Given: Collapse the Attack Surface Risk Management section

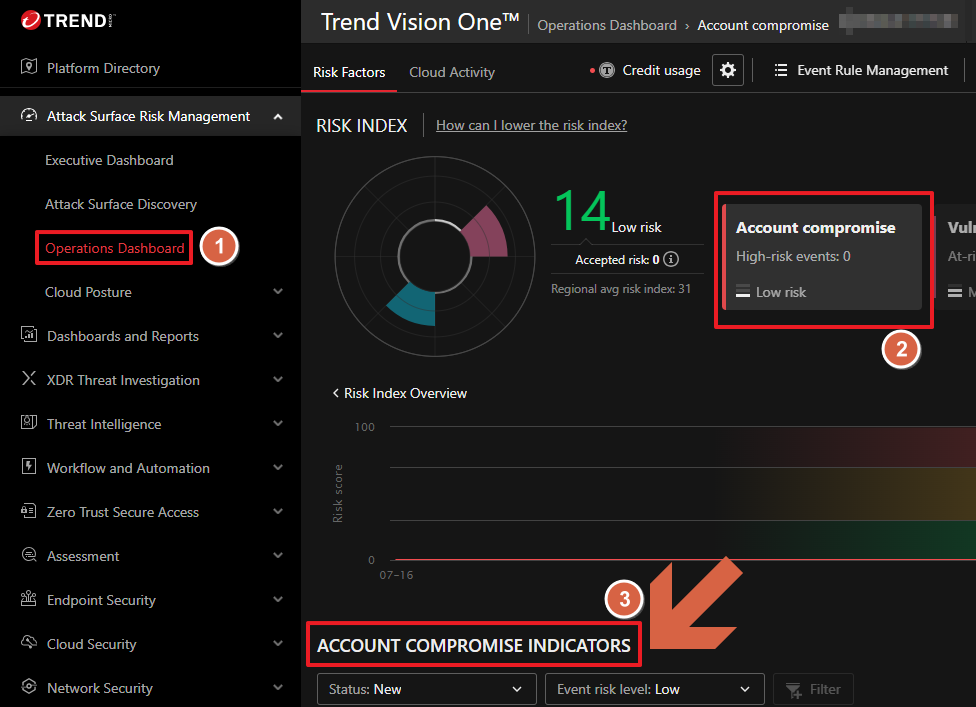Looking at the screenshot, I should point(278,117).
